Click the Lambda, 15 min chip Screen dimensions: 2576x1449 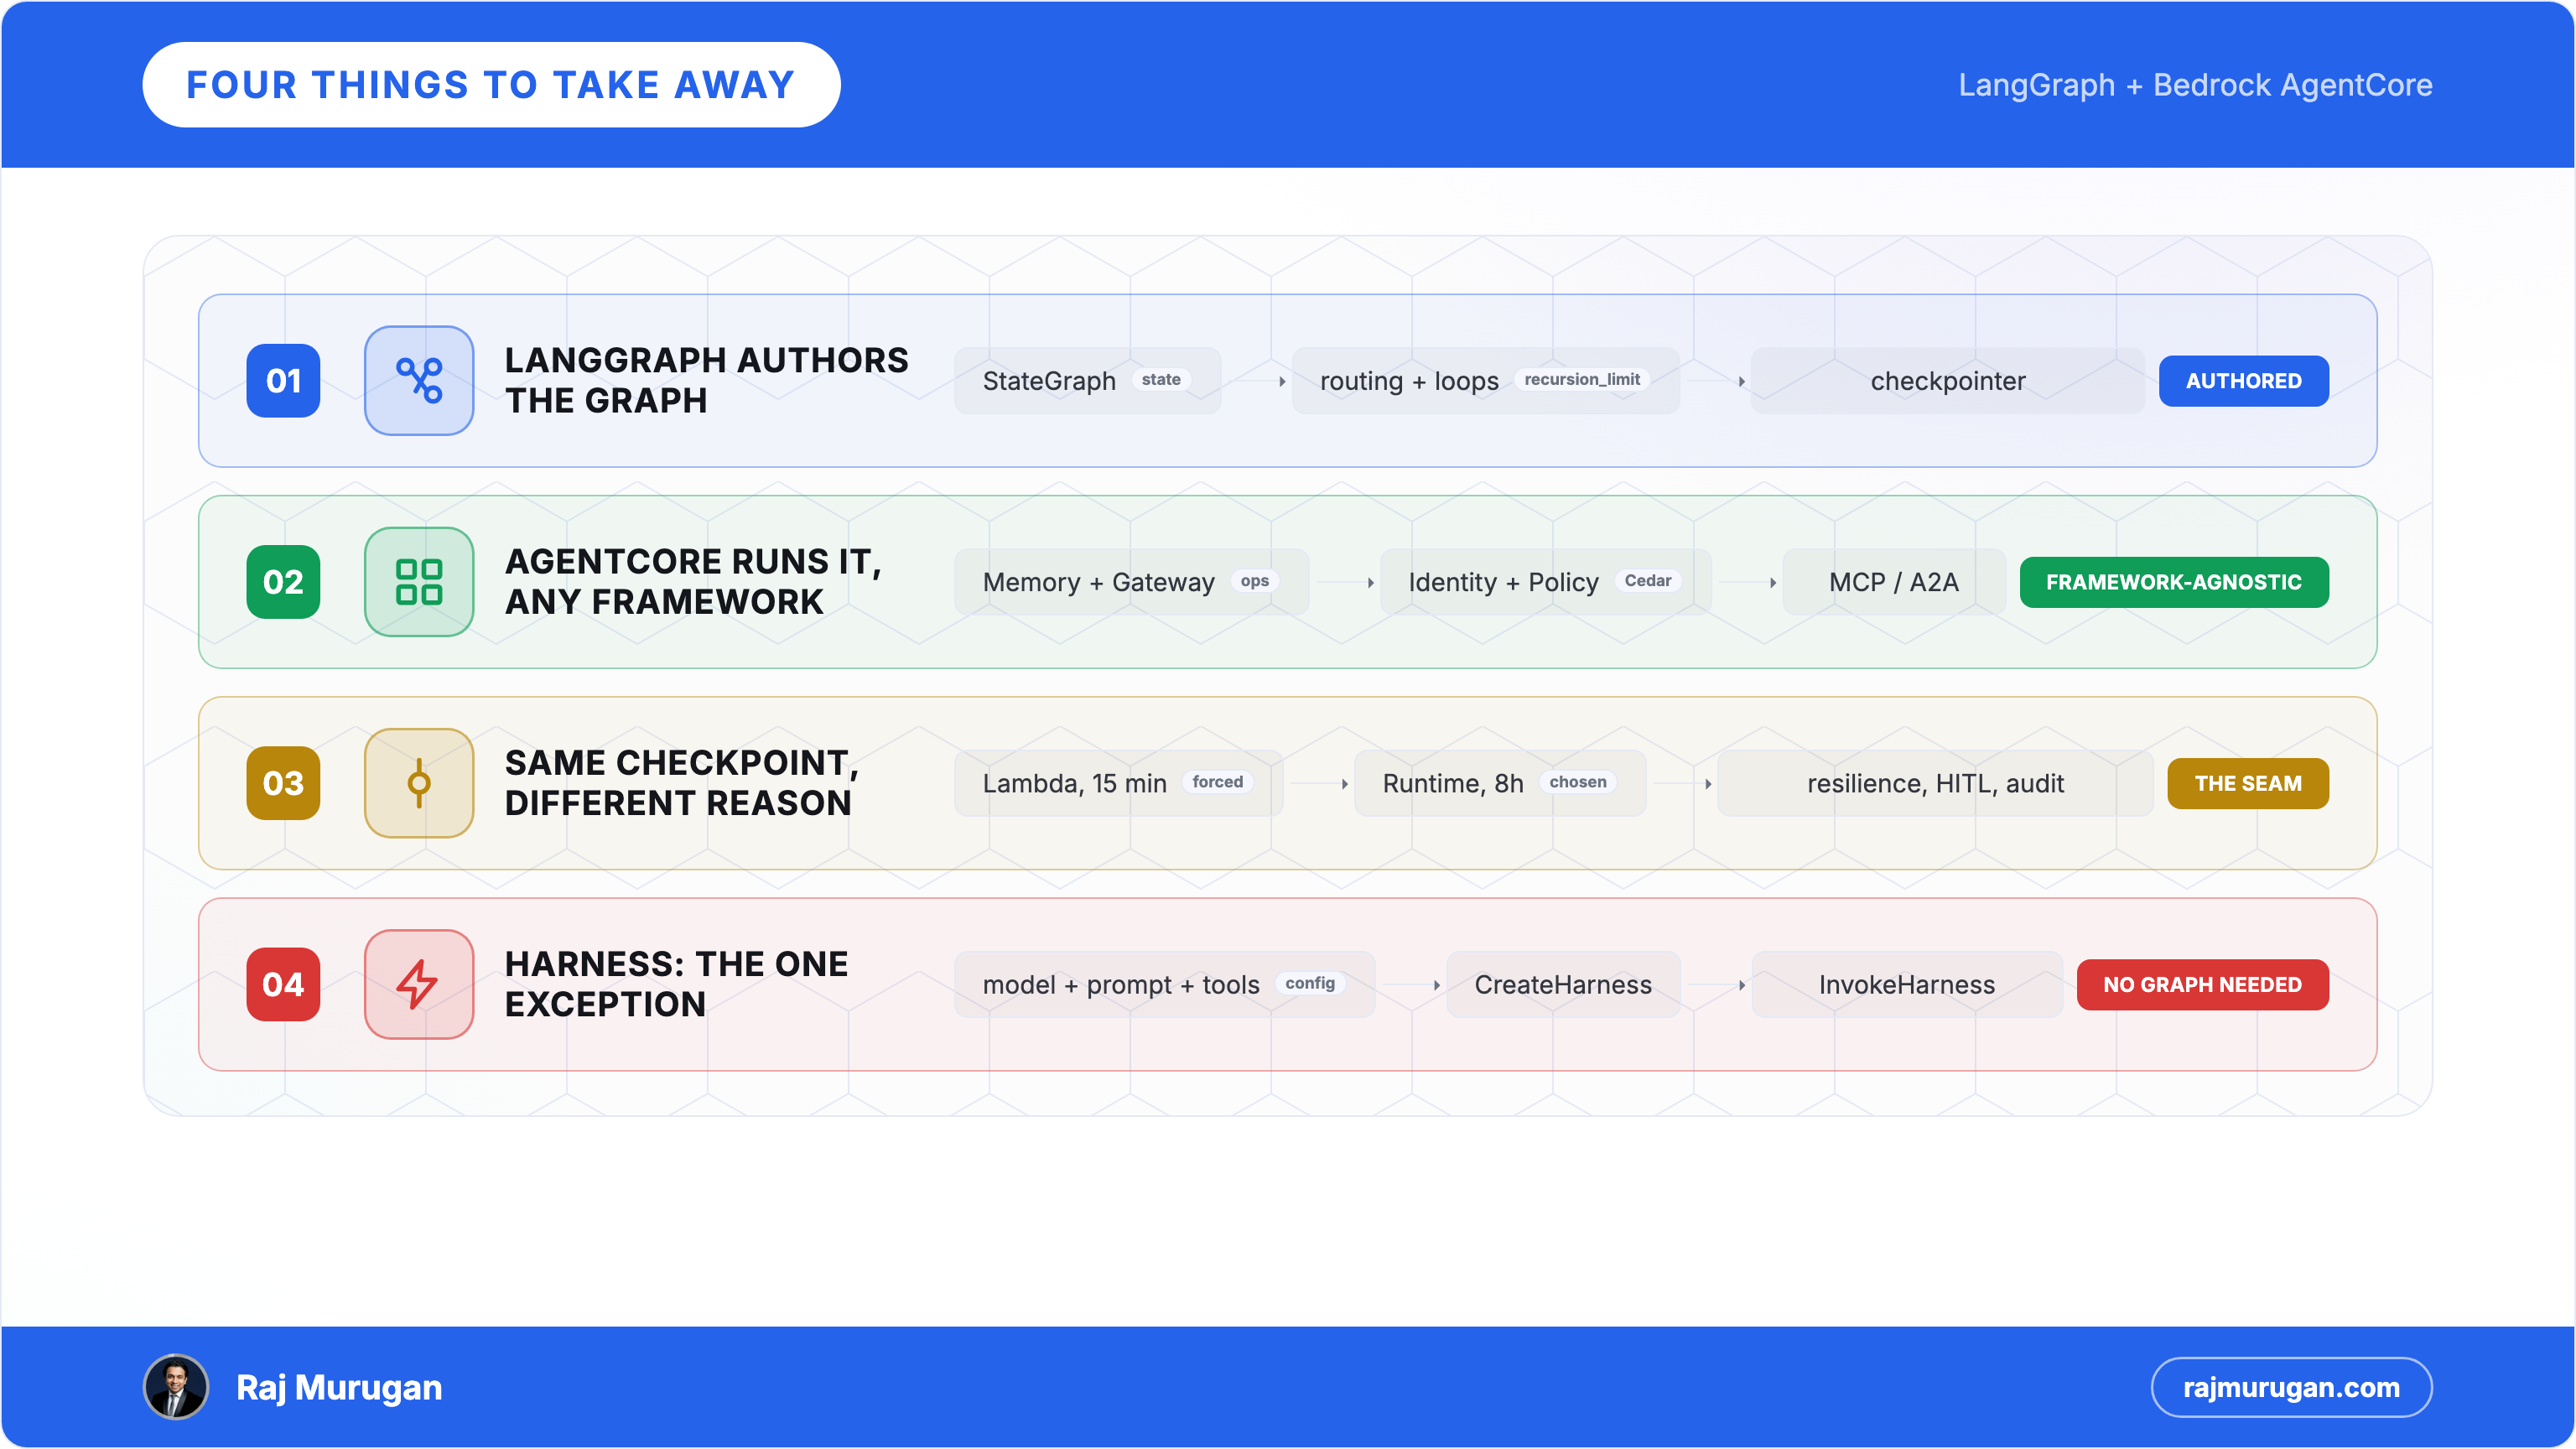coord(1118,783)
